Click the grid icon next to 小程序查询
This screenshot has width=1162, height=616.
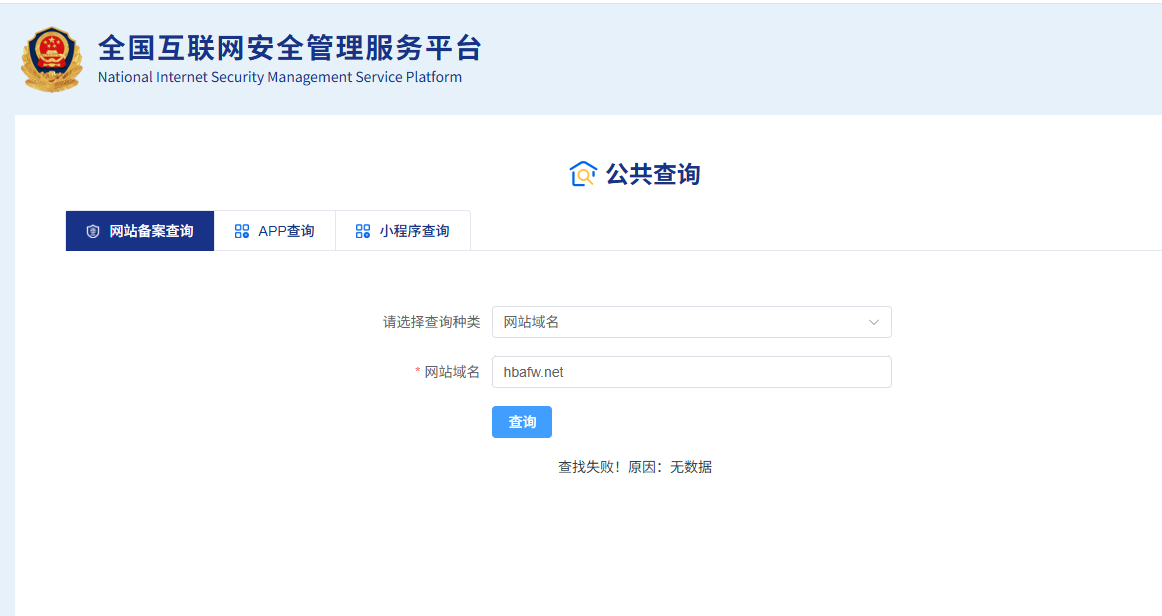click(x=363, y=231)
